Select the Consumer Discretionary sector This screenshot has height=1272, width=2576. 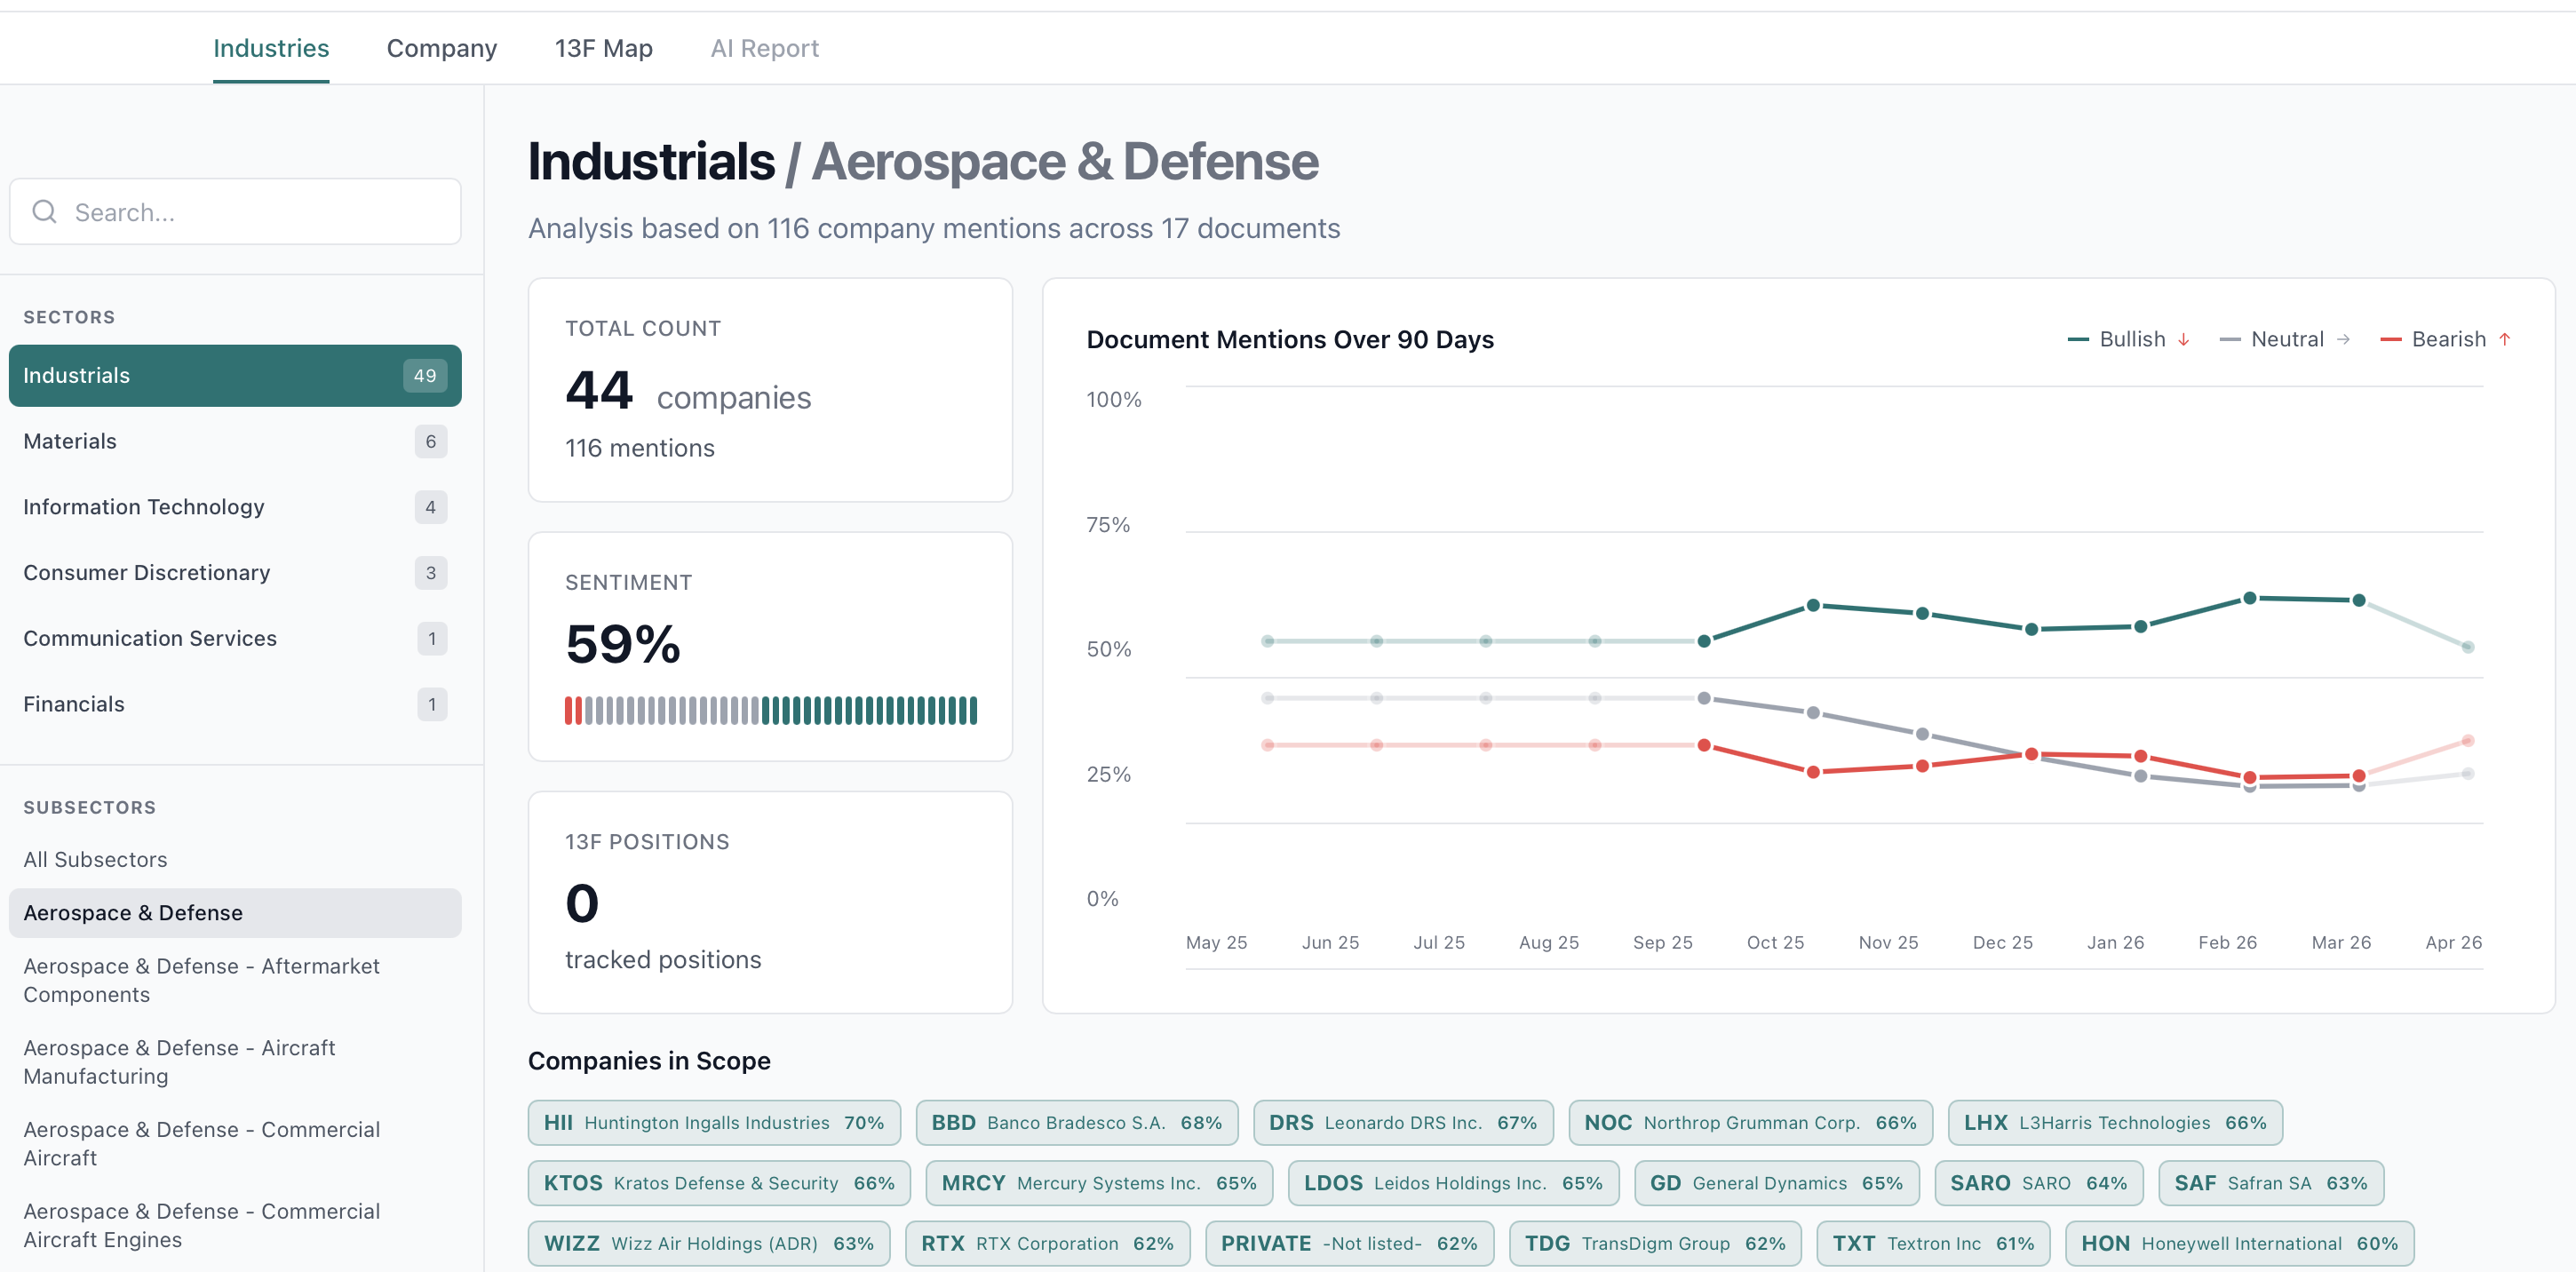pos(235,573)
